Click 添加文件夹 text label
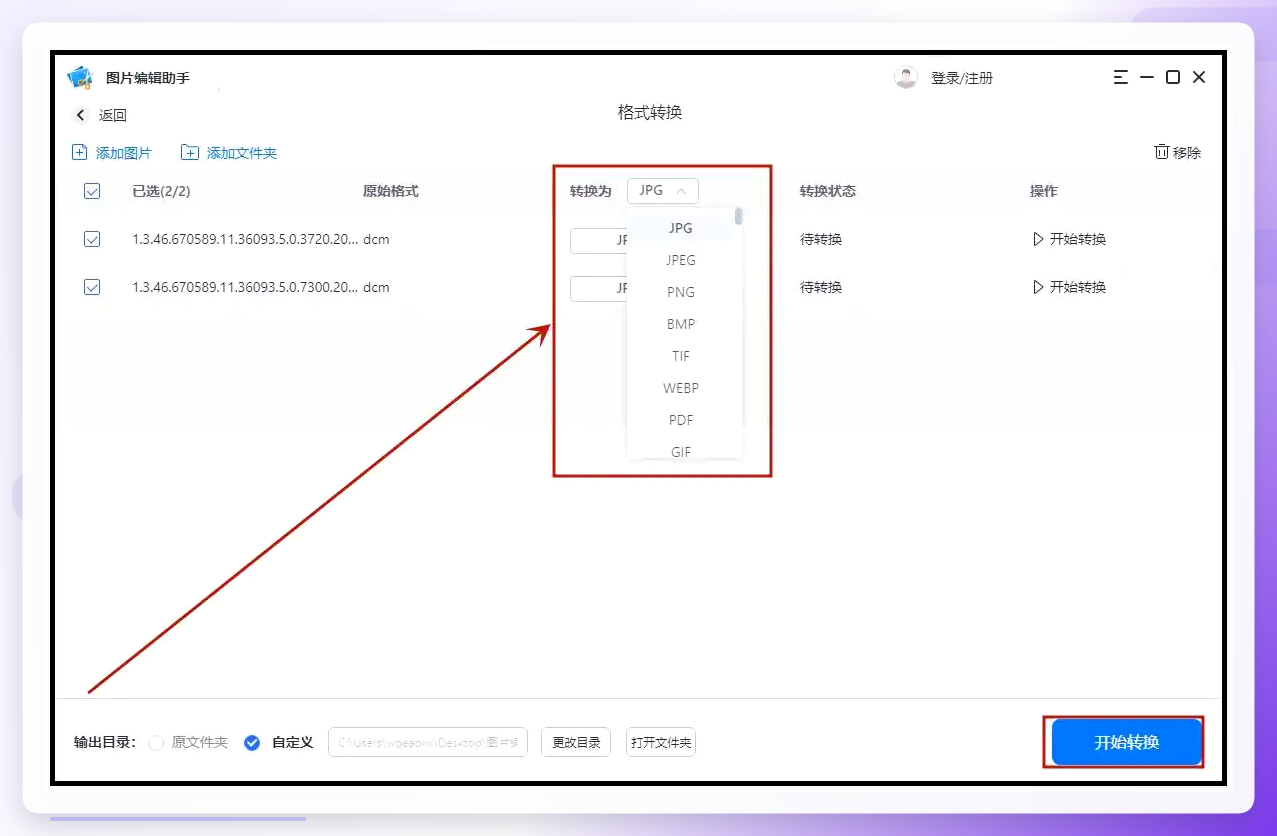The image size is (1277, 836). (242, 153)
